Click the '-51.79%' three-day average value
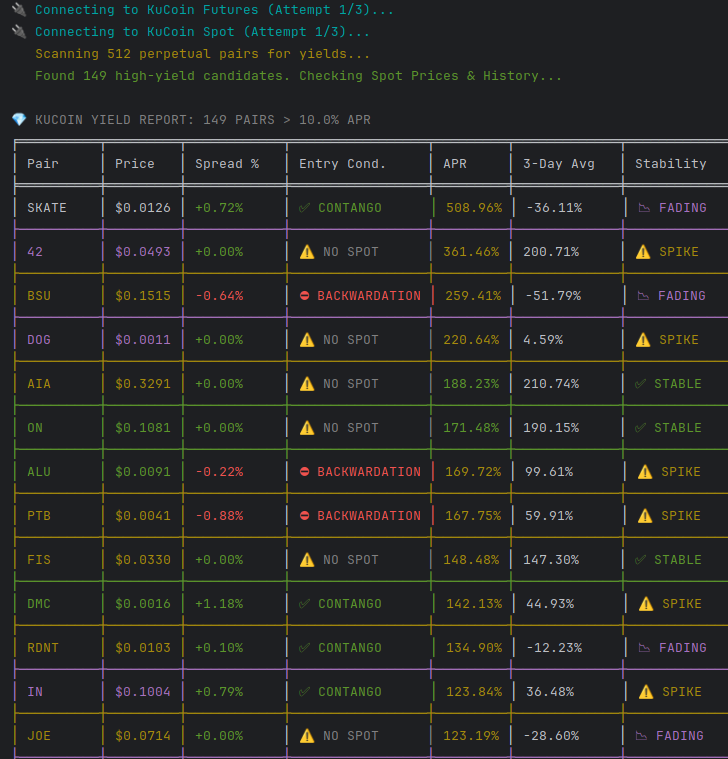The width and height of the screenshot is (728, 759). click(554, 296)
